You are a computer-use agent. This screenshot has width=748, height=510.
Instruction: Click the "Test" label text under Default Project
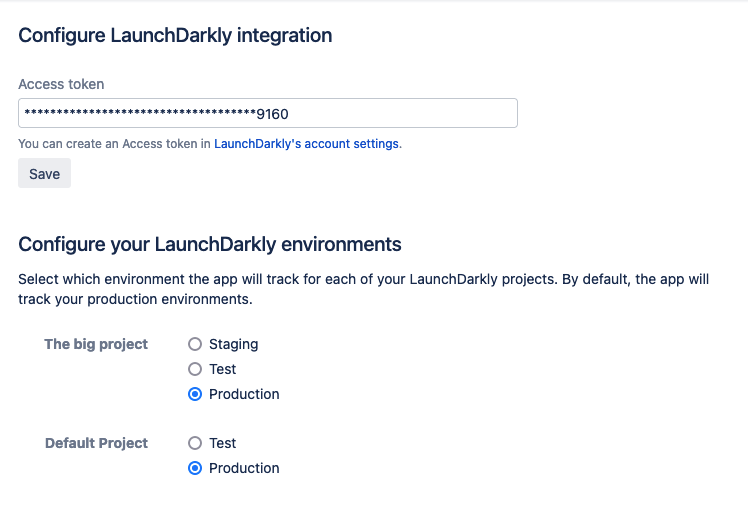(222, 443)
